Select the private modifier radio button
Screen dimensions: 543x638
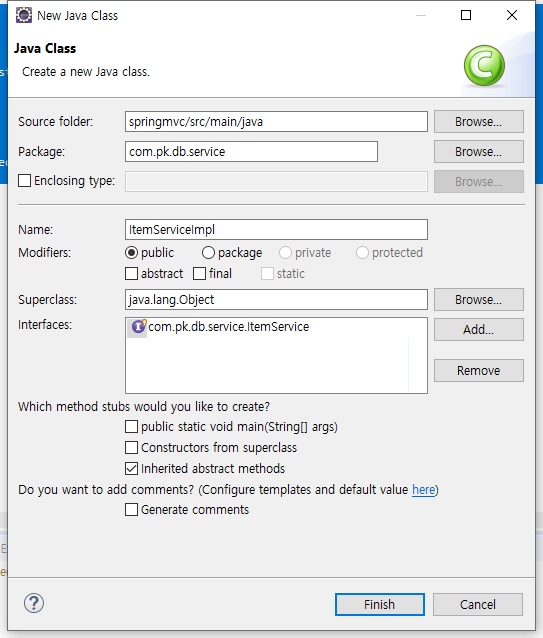pos(285,253)
